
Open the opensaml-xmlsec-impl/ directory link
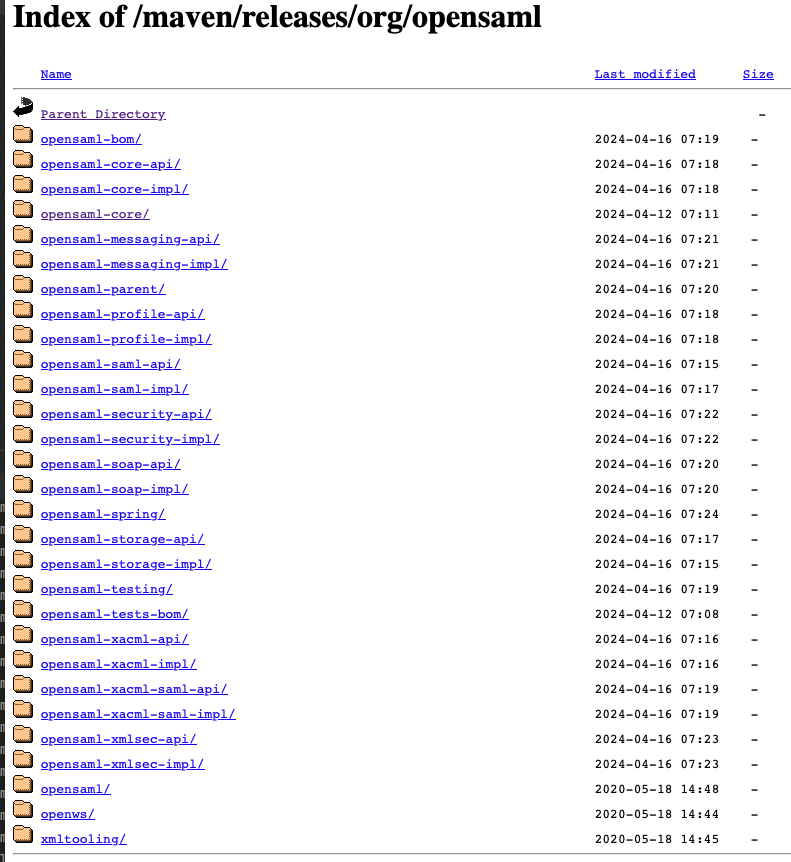[122, 765]
